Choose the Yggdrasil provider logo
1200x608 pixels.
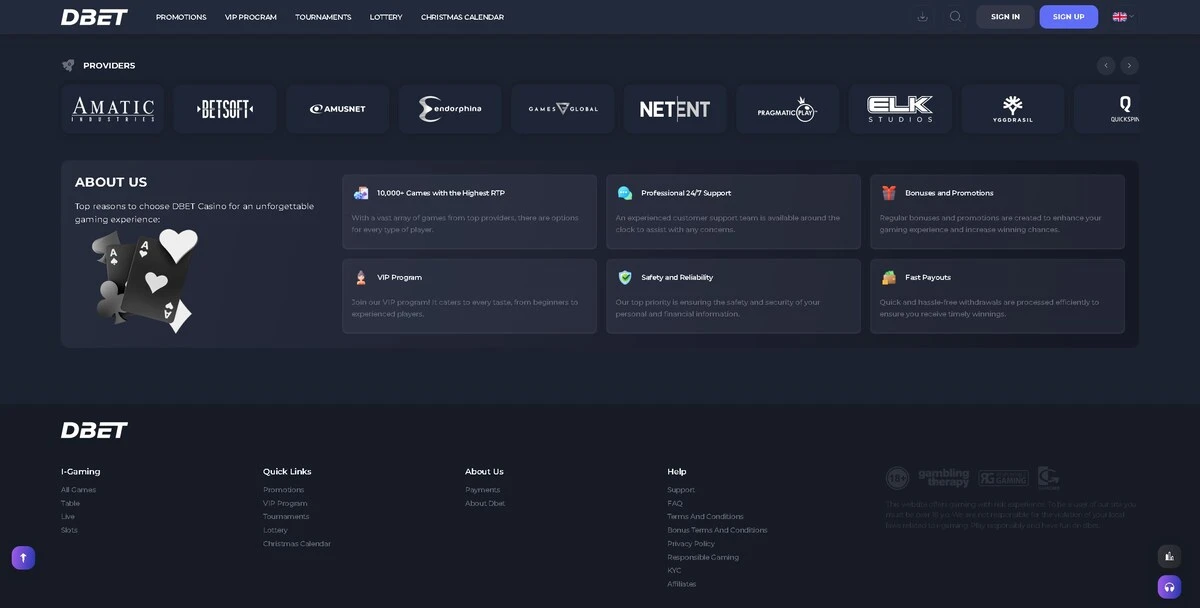click(1013, 109)
